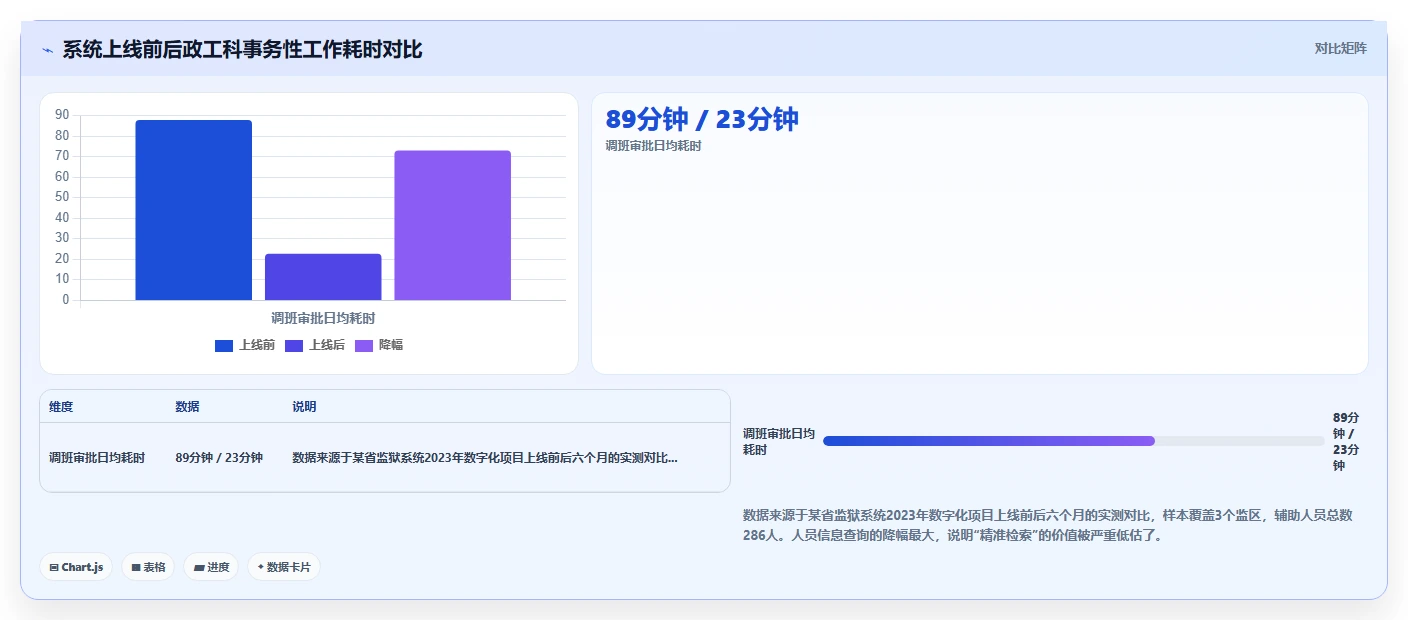Screen dimensions: 1408x620
Task: Click the truncated 数据来源于某省监狱系统 table cell
Action: pos(485,458)
